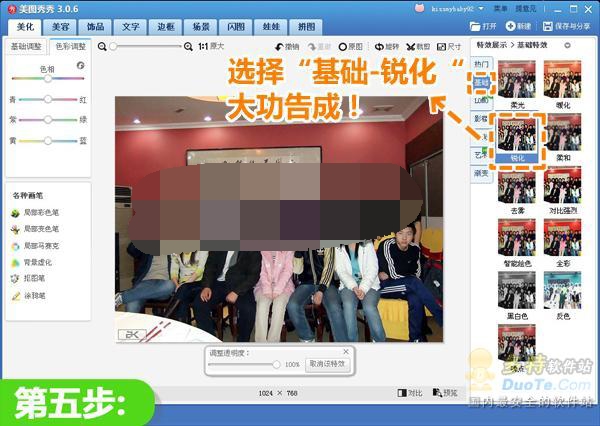Image resolution: width=600 pixels, height=426 pixels.
Task: Click the greyed-out redo arrow
Action: click(319, 47)
